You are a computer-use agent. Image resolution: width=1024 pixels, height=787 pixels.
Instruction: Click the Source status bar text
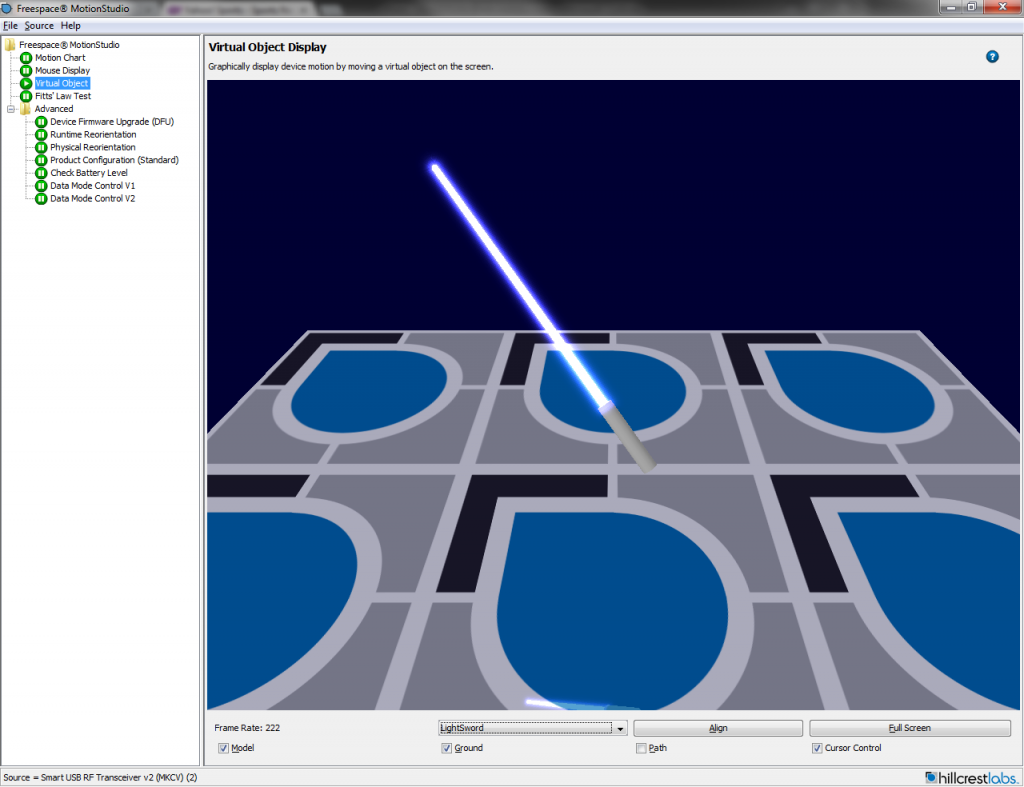pos(101,777)
